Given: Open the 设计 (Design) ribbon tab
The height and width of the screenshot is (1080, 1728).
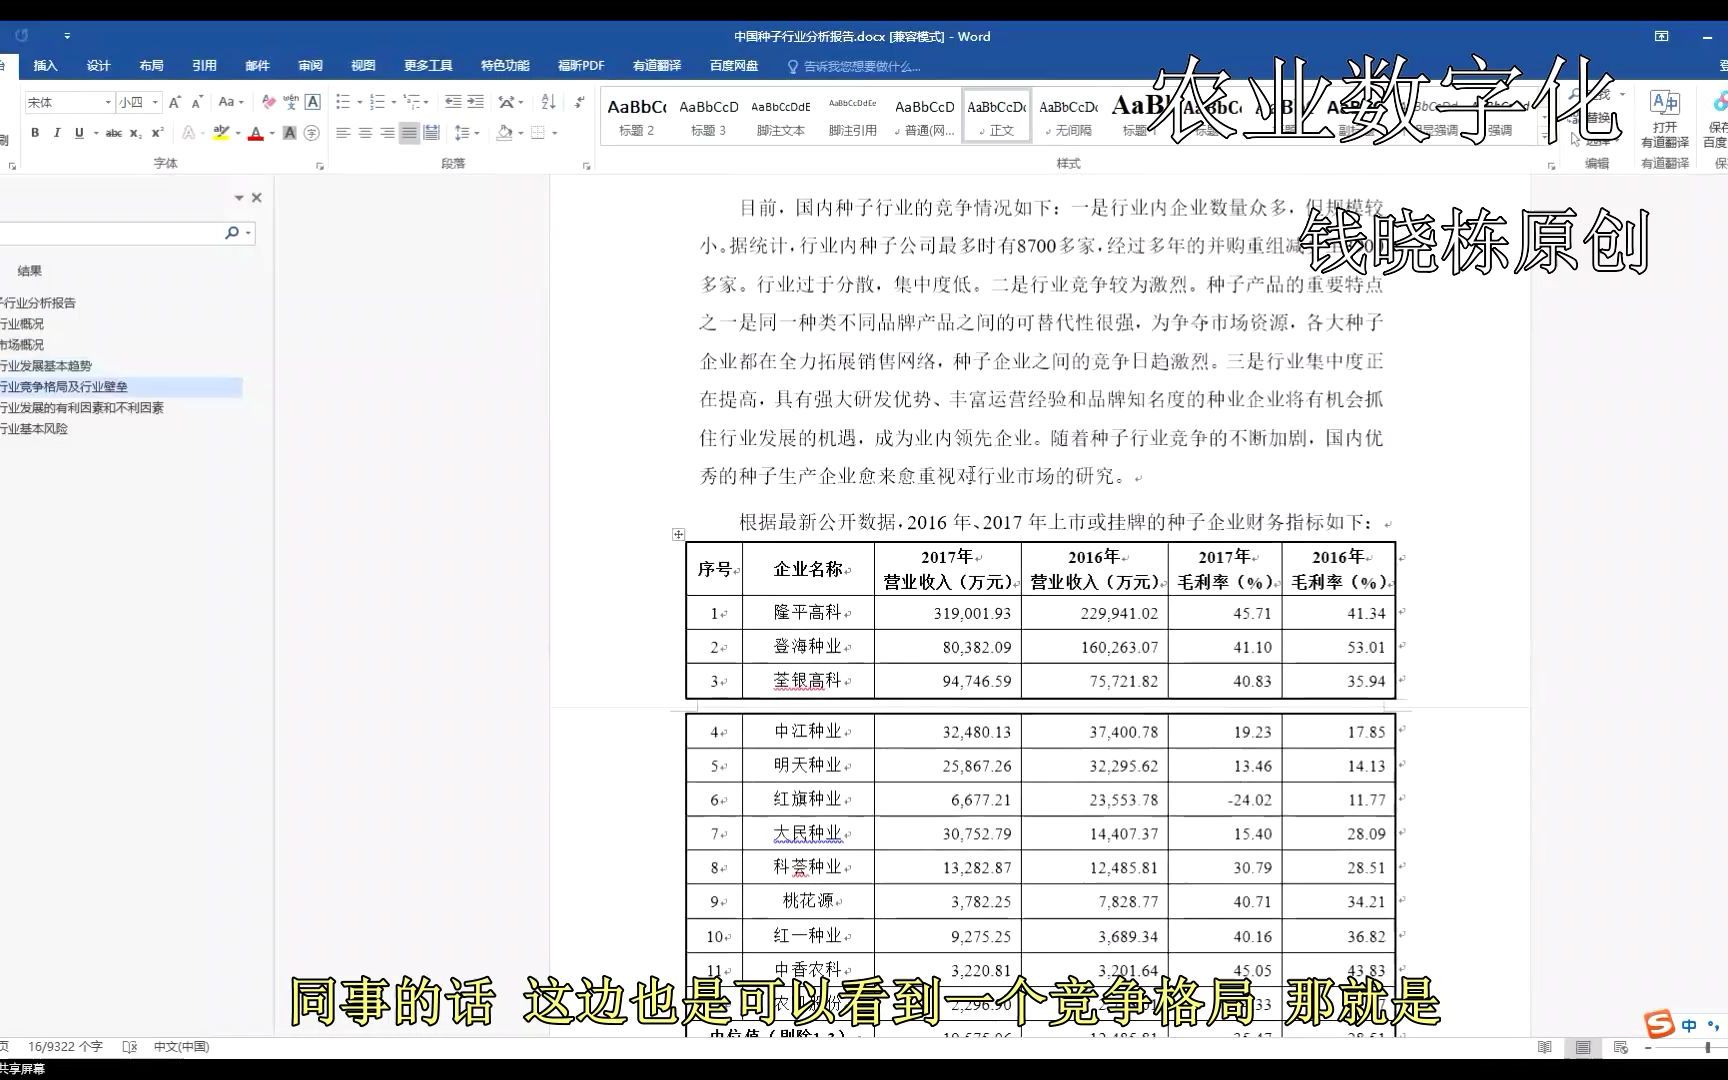Looking at the screenshot, I should (x=98, y=66).
